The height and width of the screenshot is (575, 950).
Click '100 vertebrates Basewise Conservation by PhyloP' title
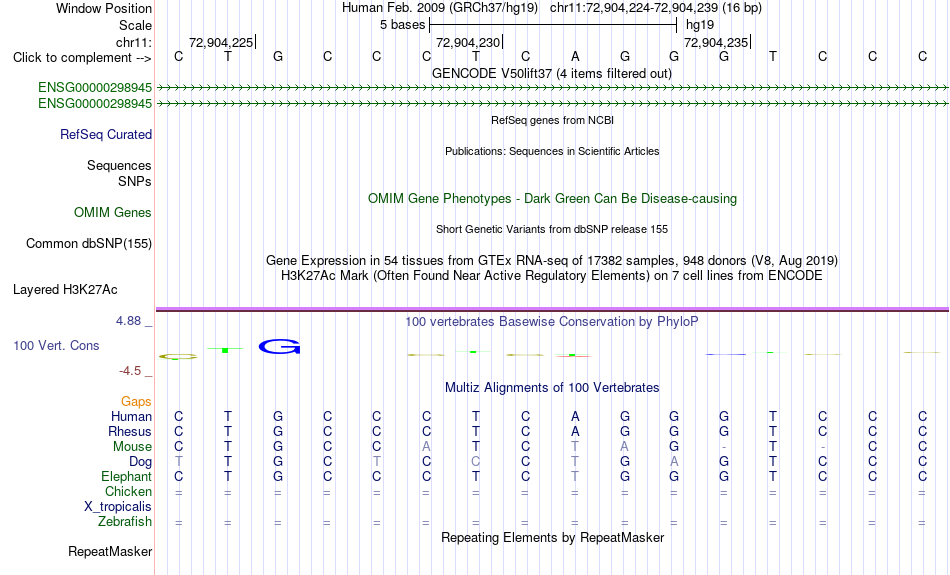click(x=552, y=322)
